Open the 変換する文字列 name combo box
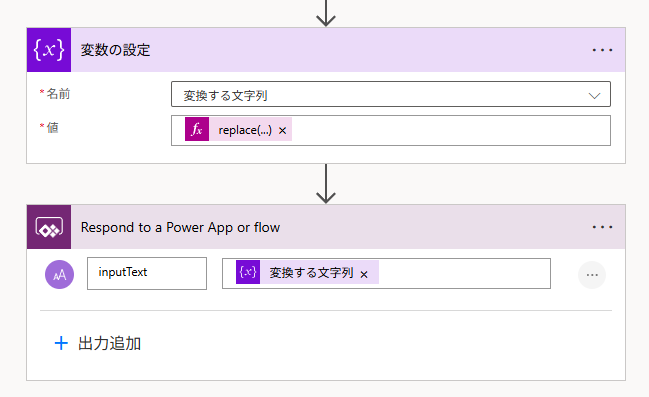Viewport: 649px width, 397px height. [391, 94]
